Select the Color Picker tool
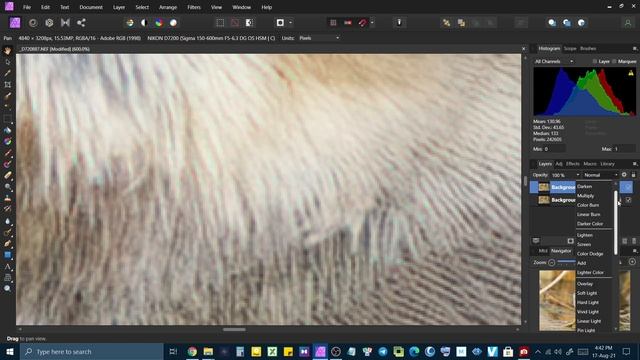 click(x=7, y=73)
